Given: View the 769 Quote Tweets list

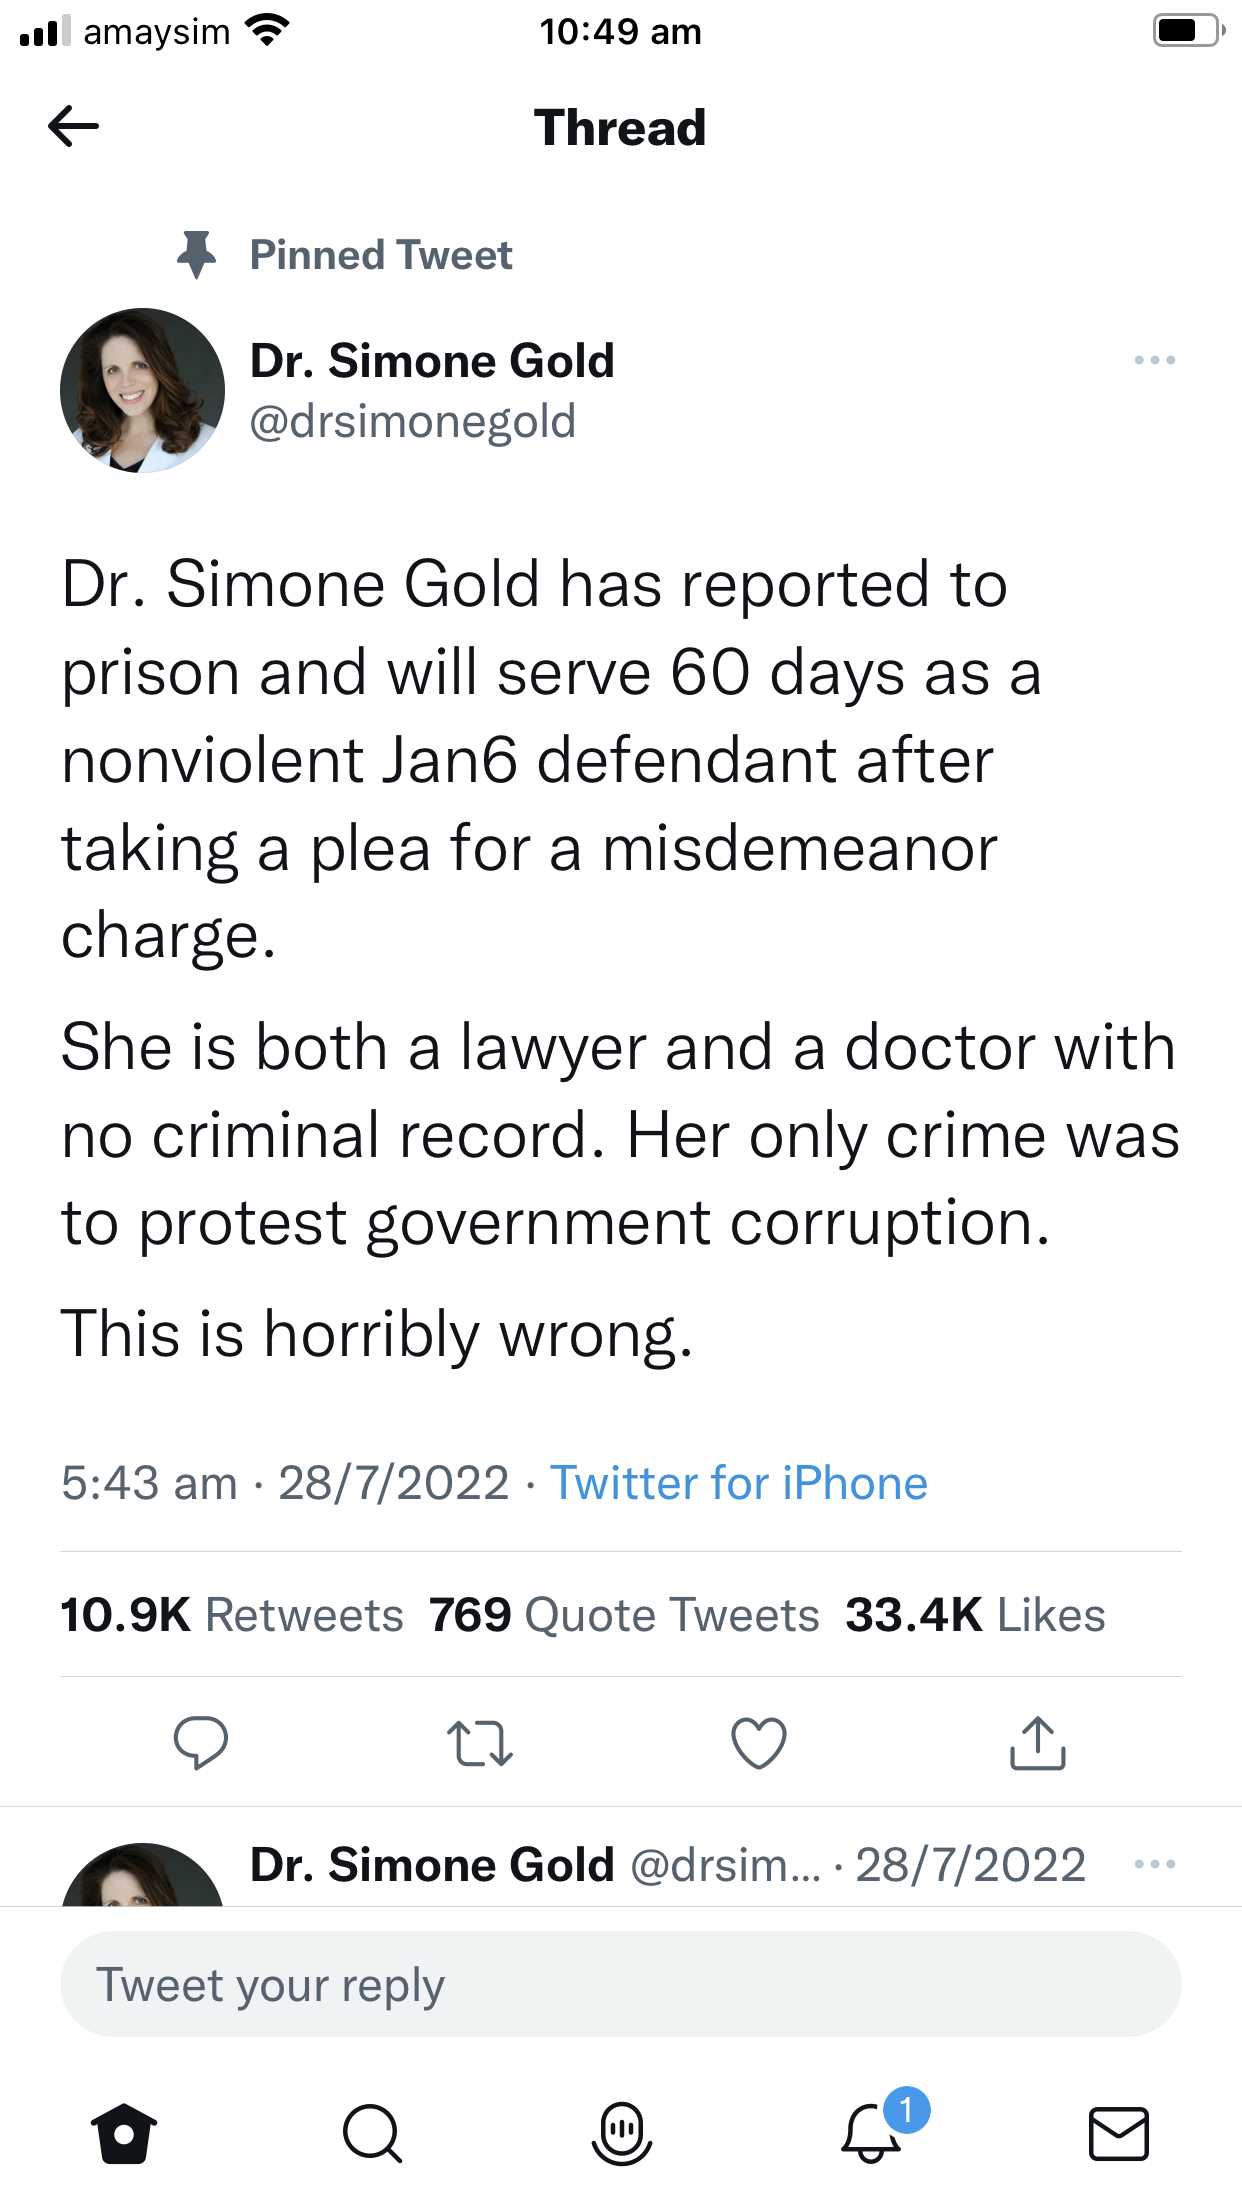Looking at the screenshot, I should pyautogui.click(x=624, y=1615).
